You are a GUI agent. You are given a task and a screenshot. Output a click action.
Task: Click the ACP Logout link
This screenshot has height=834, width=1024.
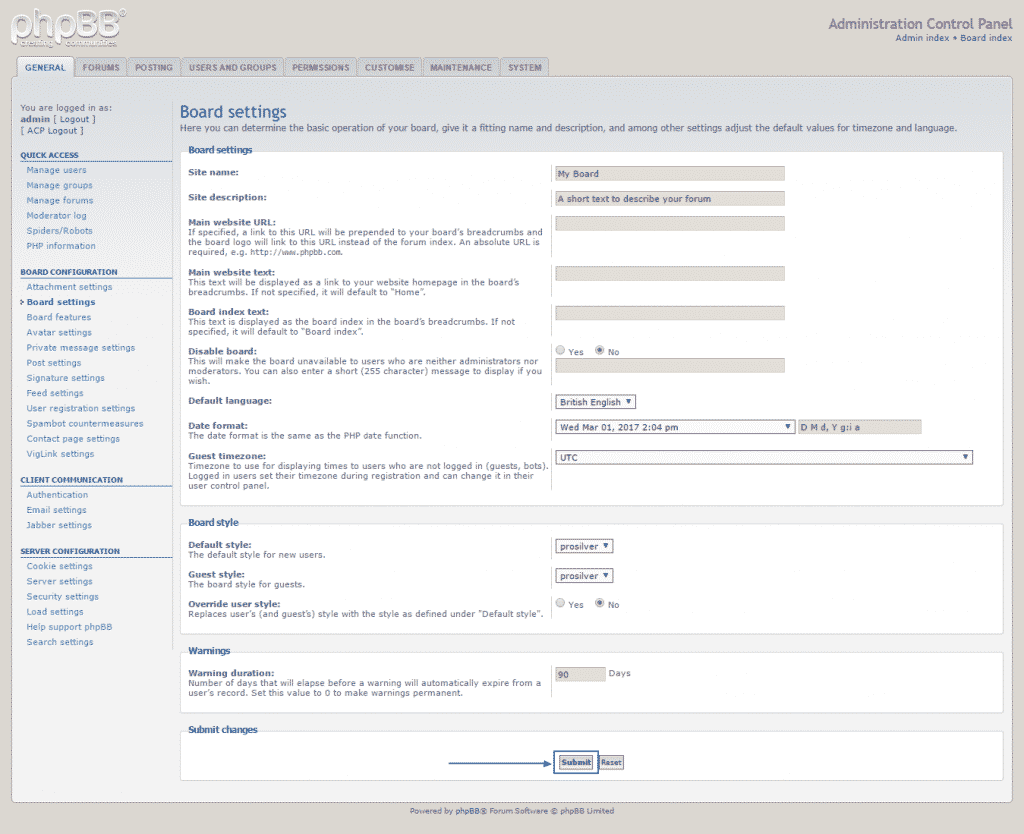point(52,131)
